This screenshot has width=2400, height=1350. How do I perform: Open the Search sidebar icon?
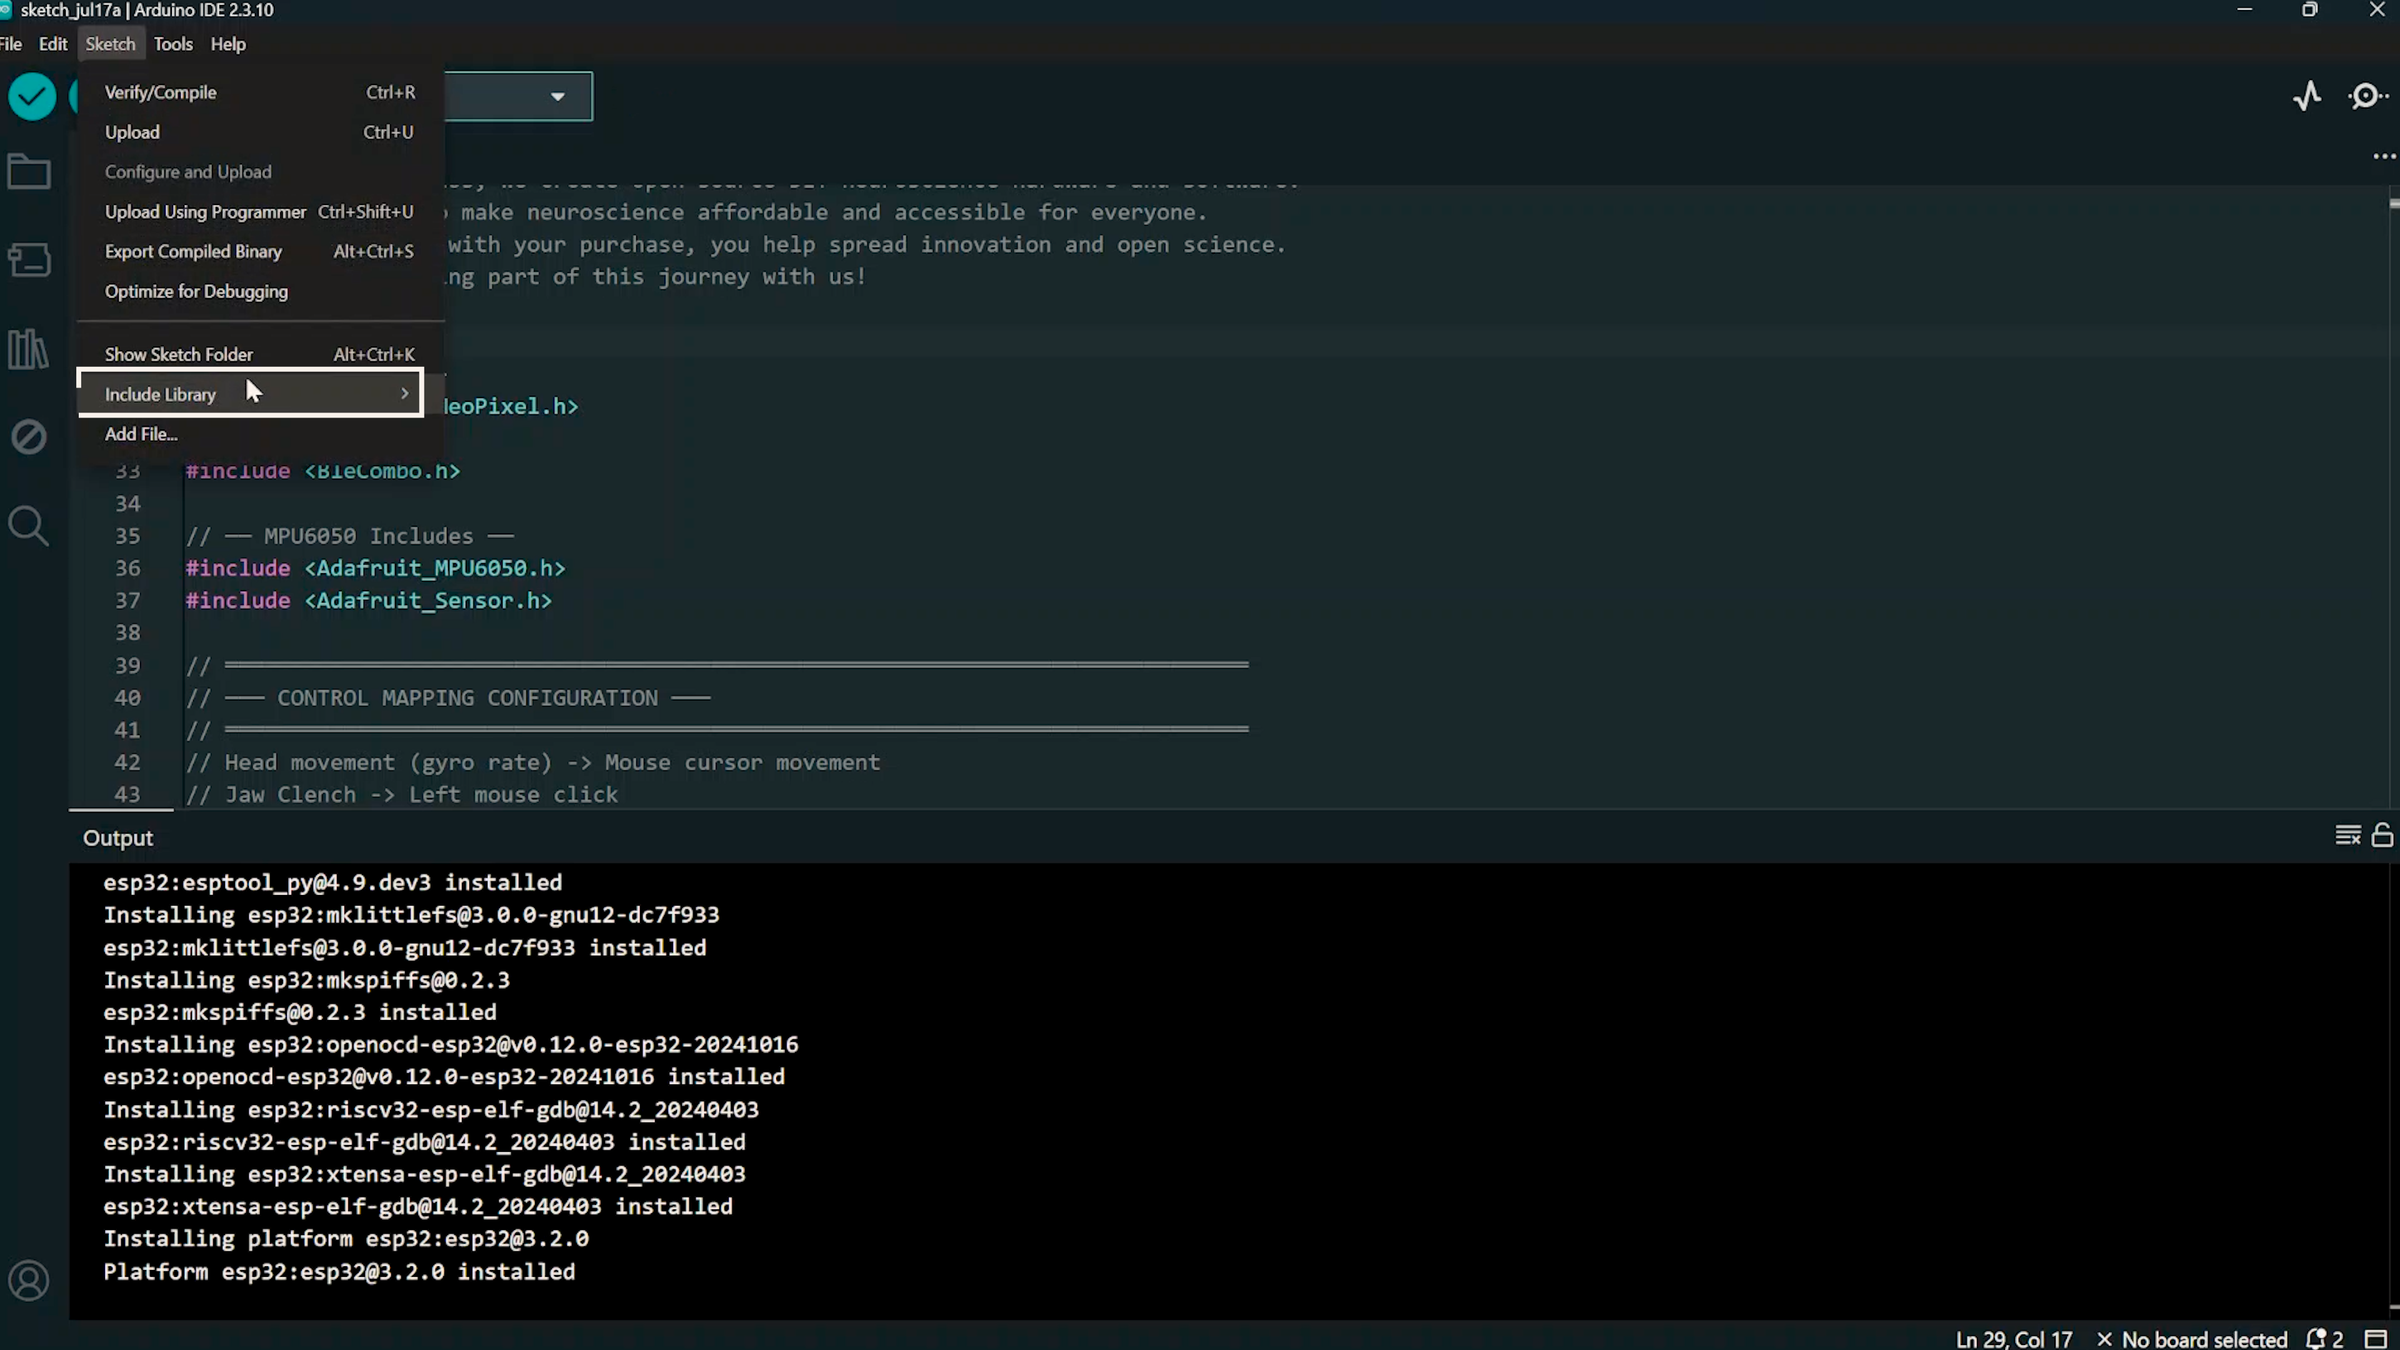(28, 525)
